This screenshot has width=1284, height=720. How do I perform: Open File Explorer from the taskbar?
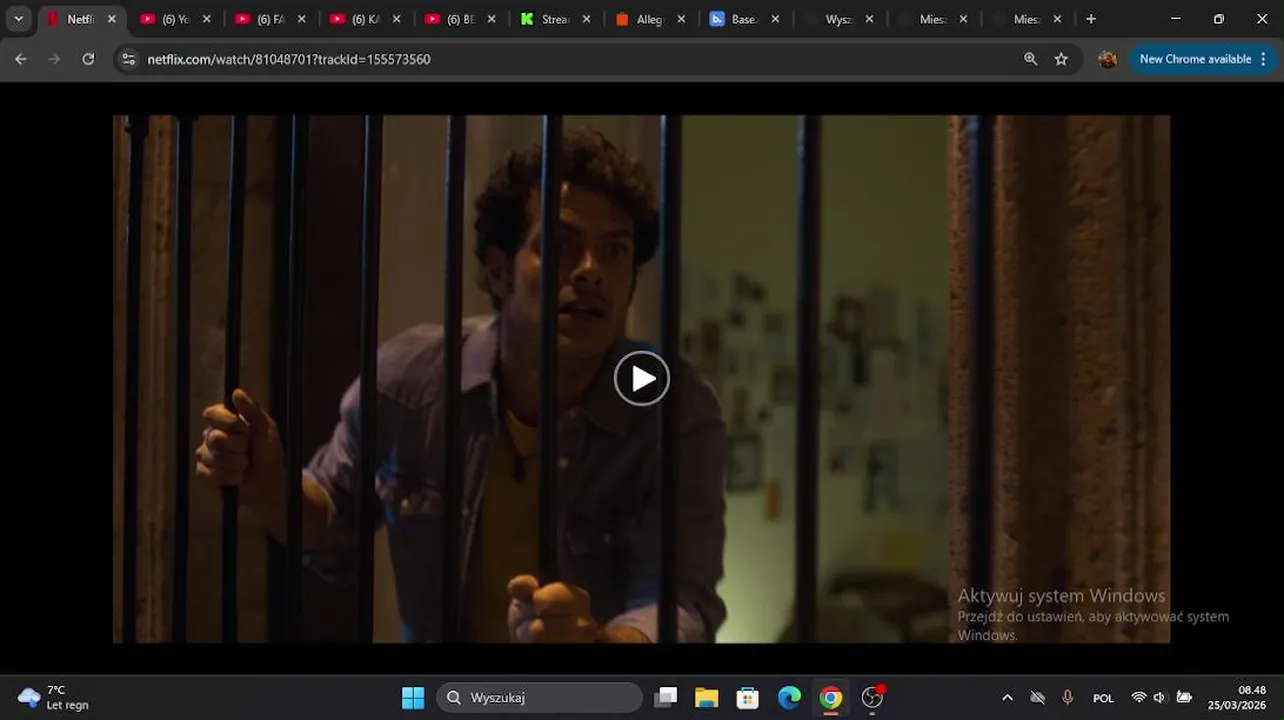tap(707, 698)
